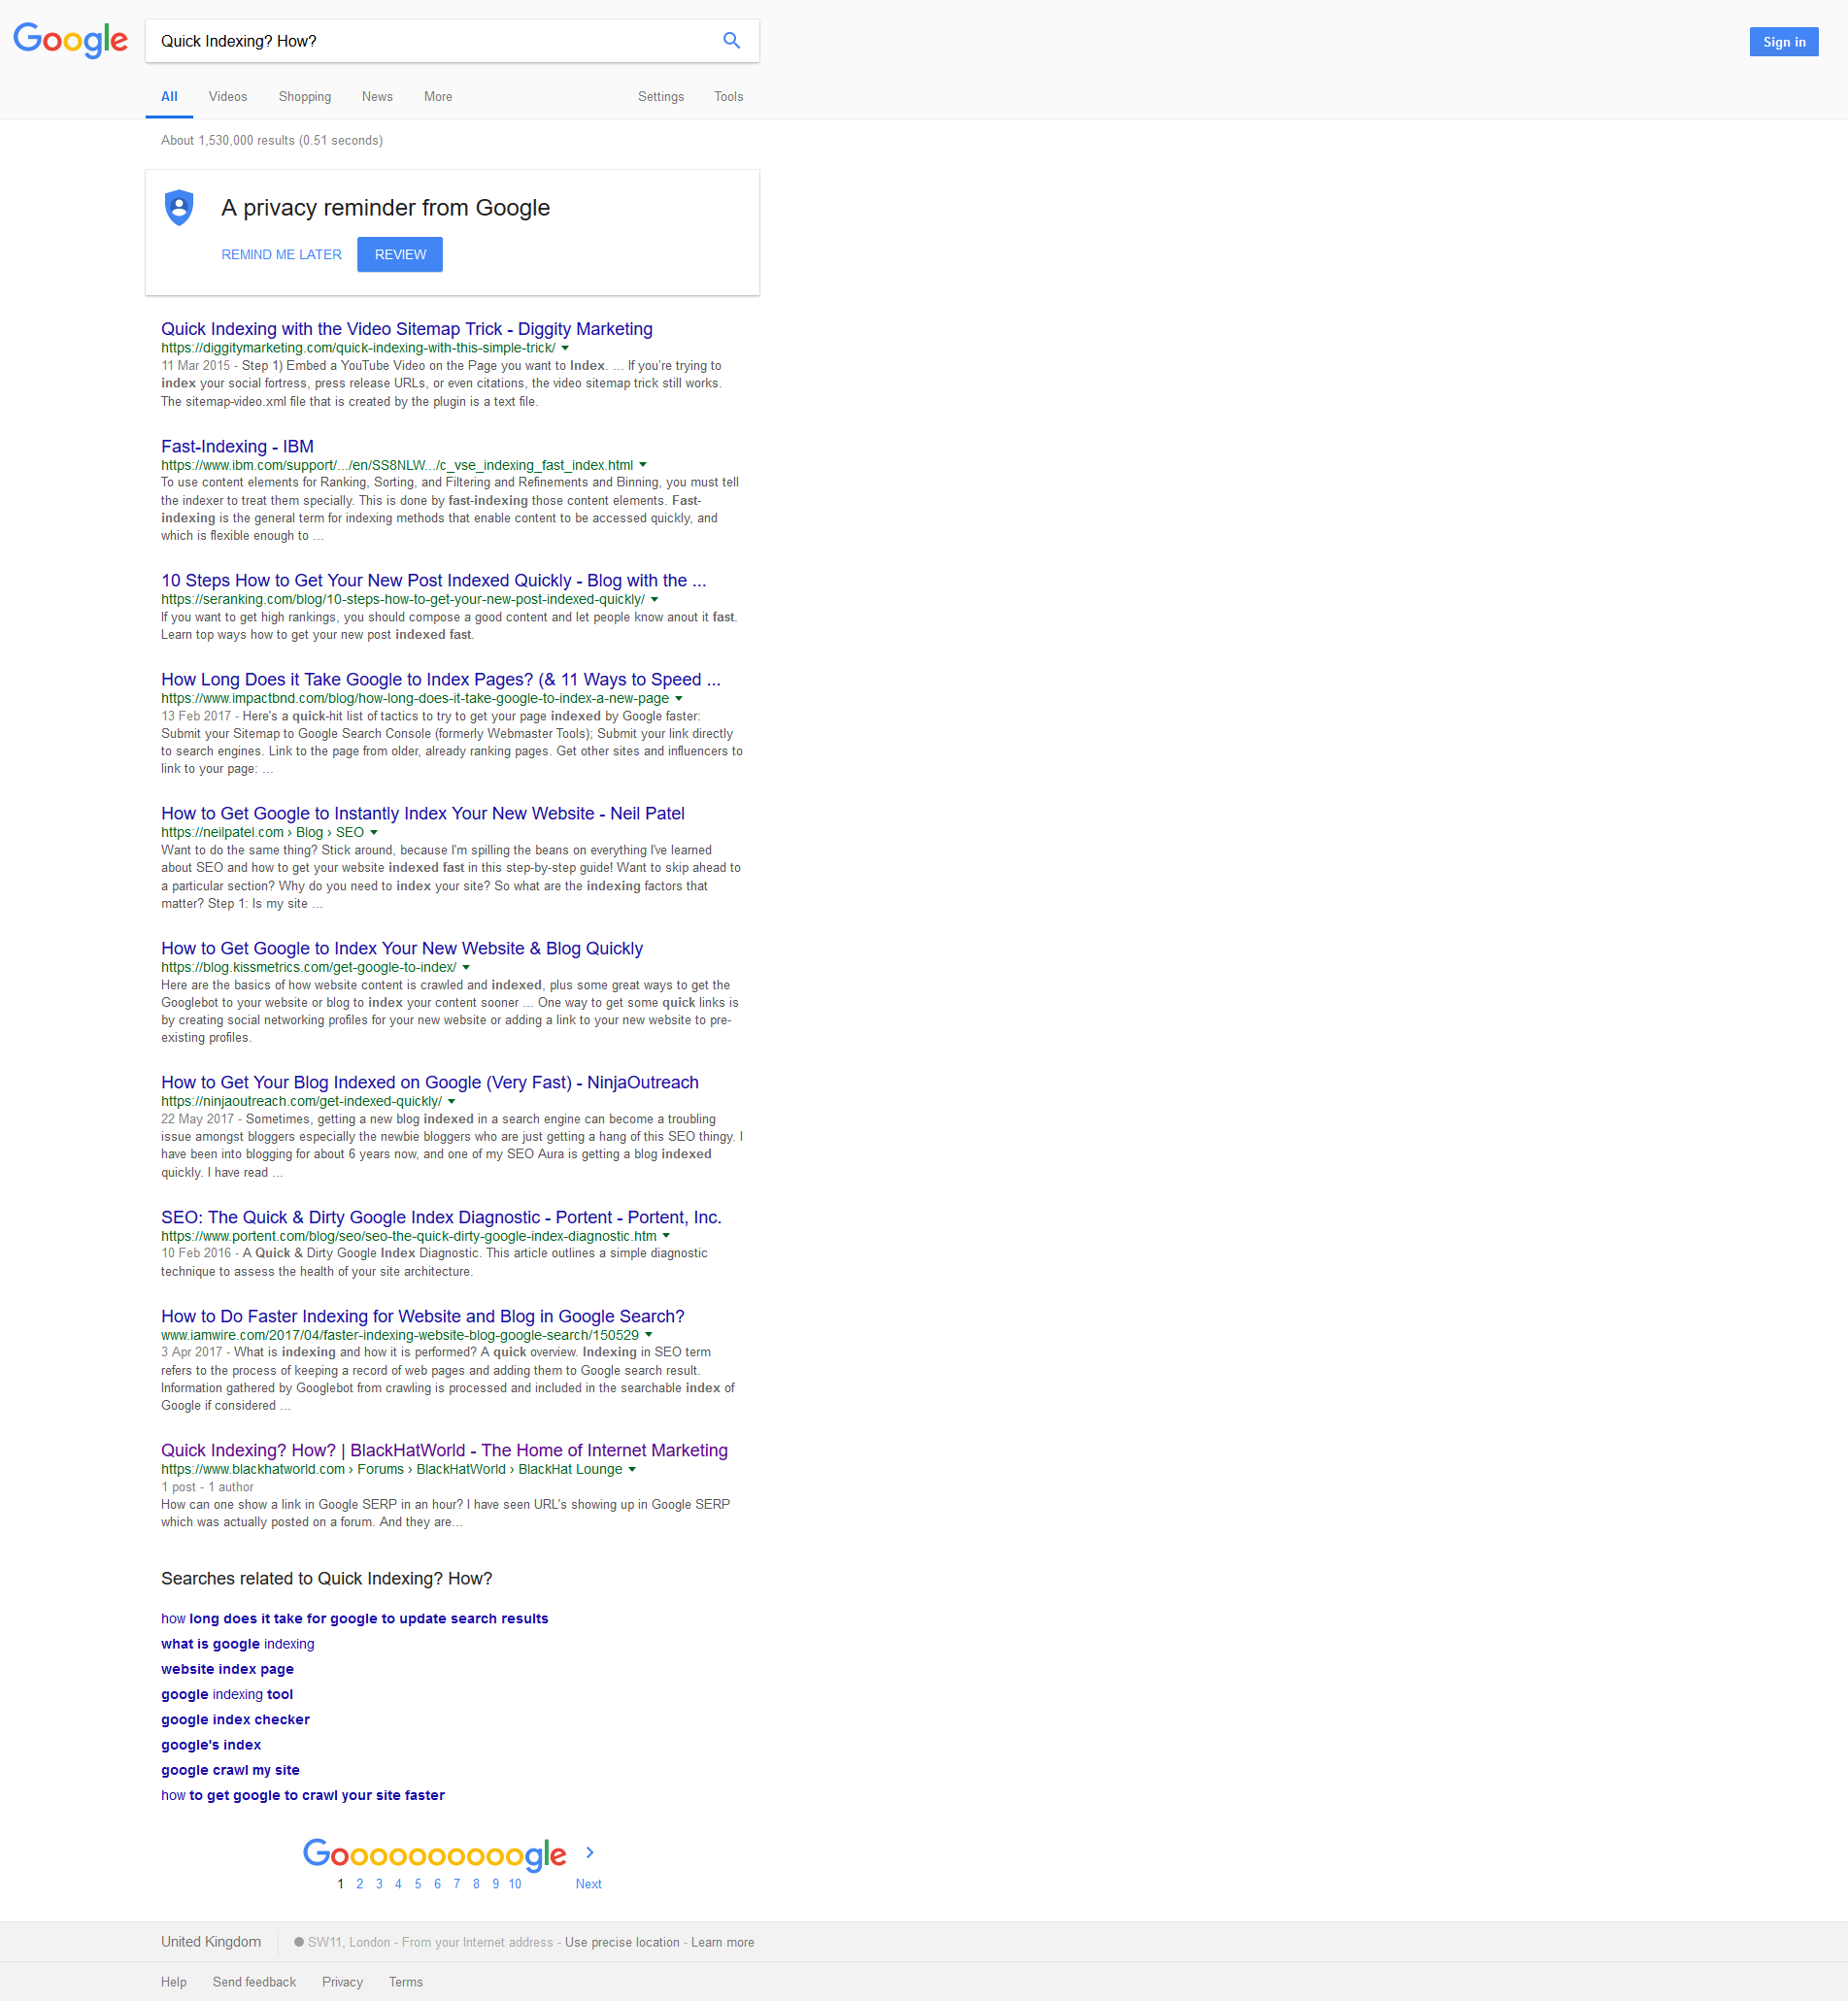Screen dimensions: 1848x2001
Task: Switch to the Shopping tab
Action: [305, 96]
